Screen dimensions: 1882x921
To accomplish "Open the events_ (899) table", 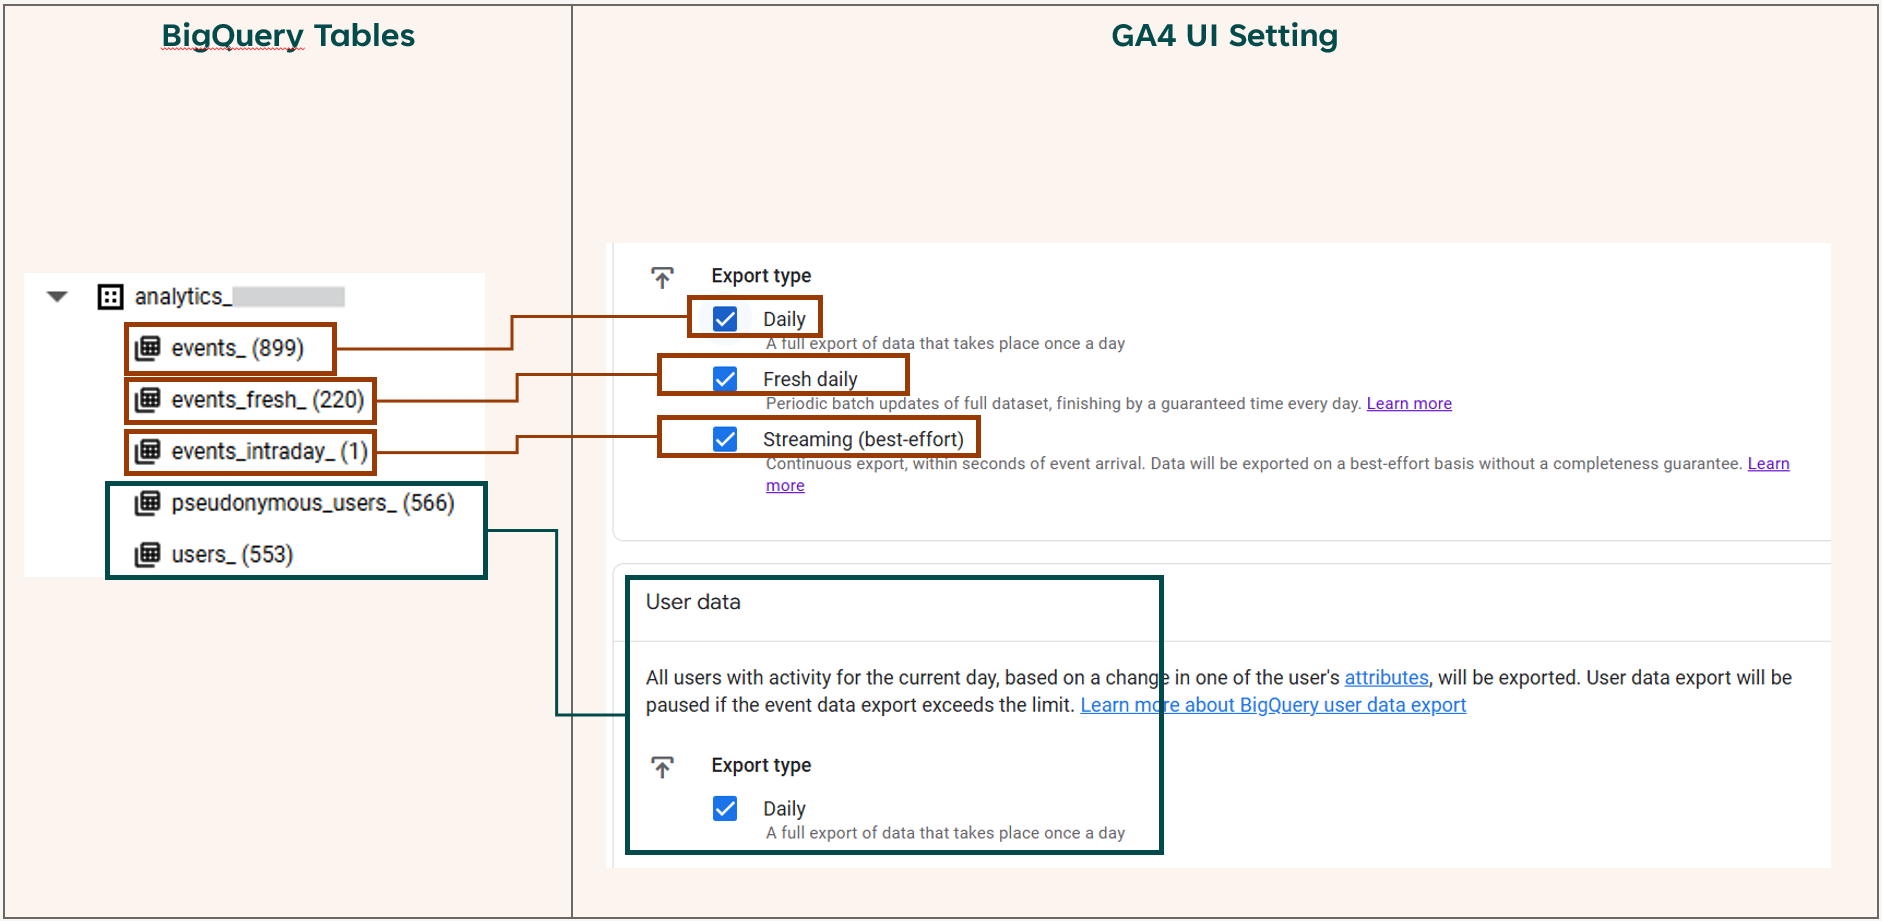I will point(237,348).
